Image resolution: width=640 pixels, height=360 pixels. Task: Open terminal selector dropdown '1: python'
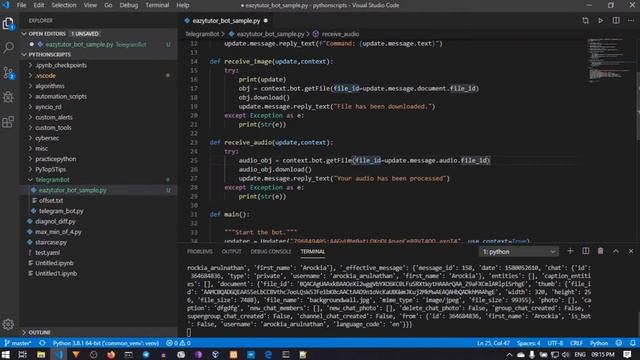click(518, 252)
